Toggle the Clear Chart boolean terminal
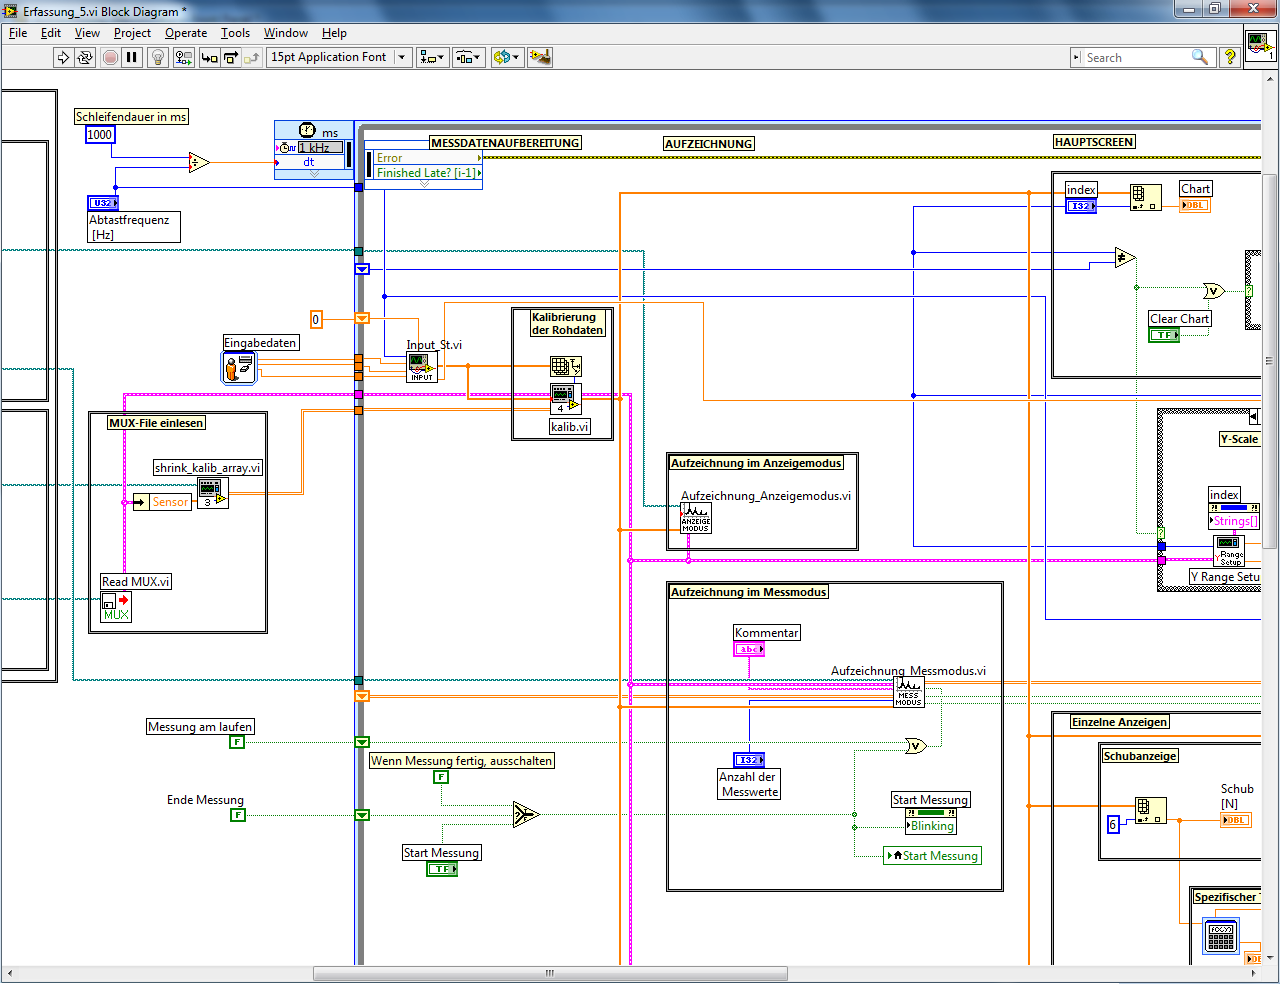 [x=1164, y=335]
